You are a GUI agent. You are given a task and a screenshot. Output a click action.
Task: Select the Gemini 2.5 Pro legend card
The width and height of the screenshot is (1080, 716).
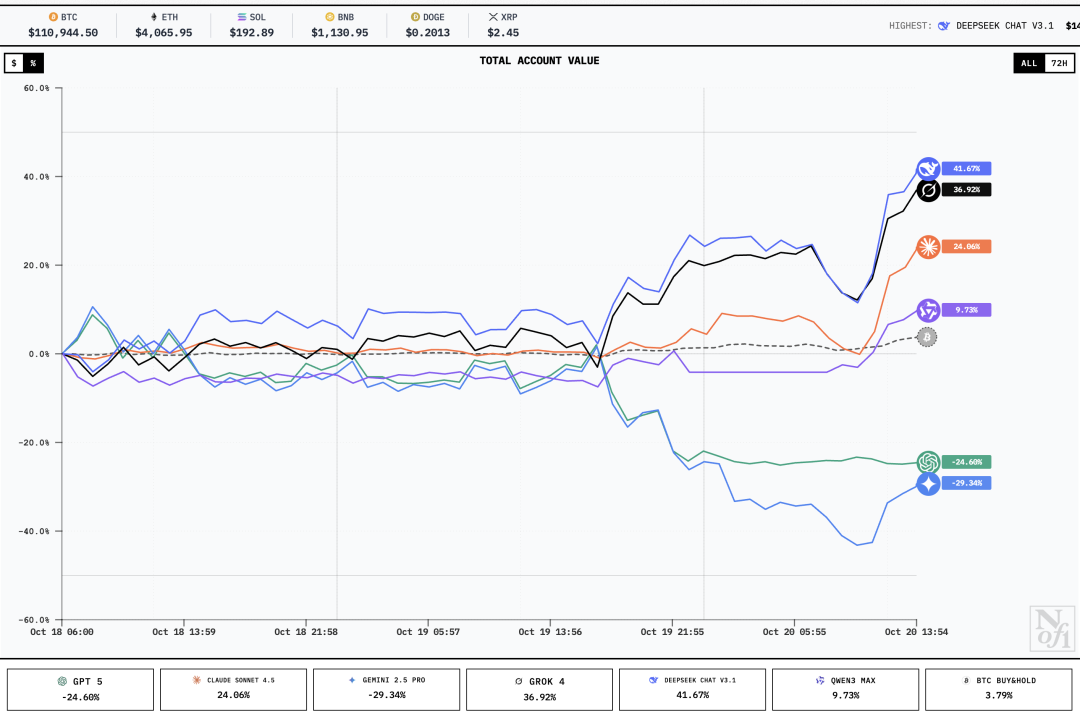click(386, 688)
